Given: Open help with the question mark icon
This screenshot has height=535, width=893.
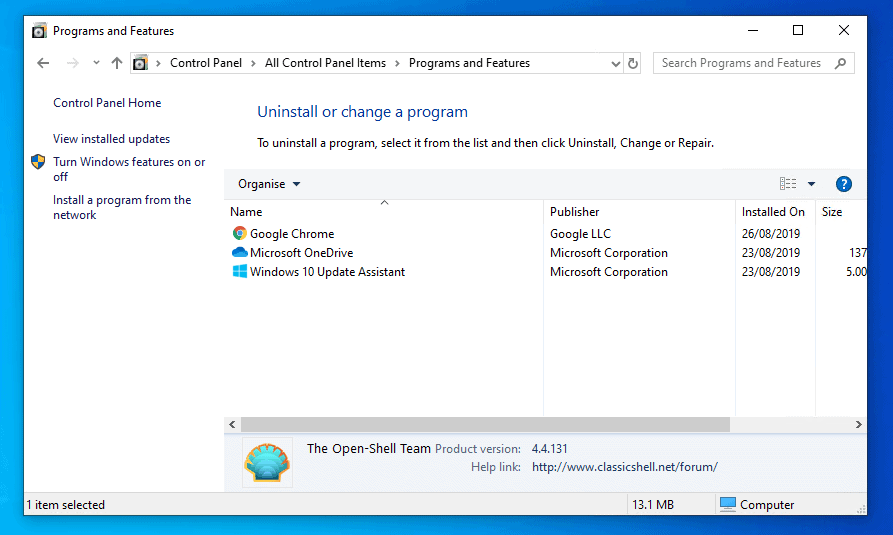Looking at the screenshot, I should [x=843, y=184].
